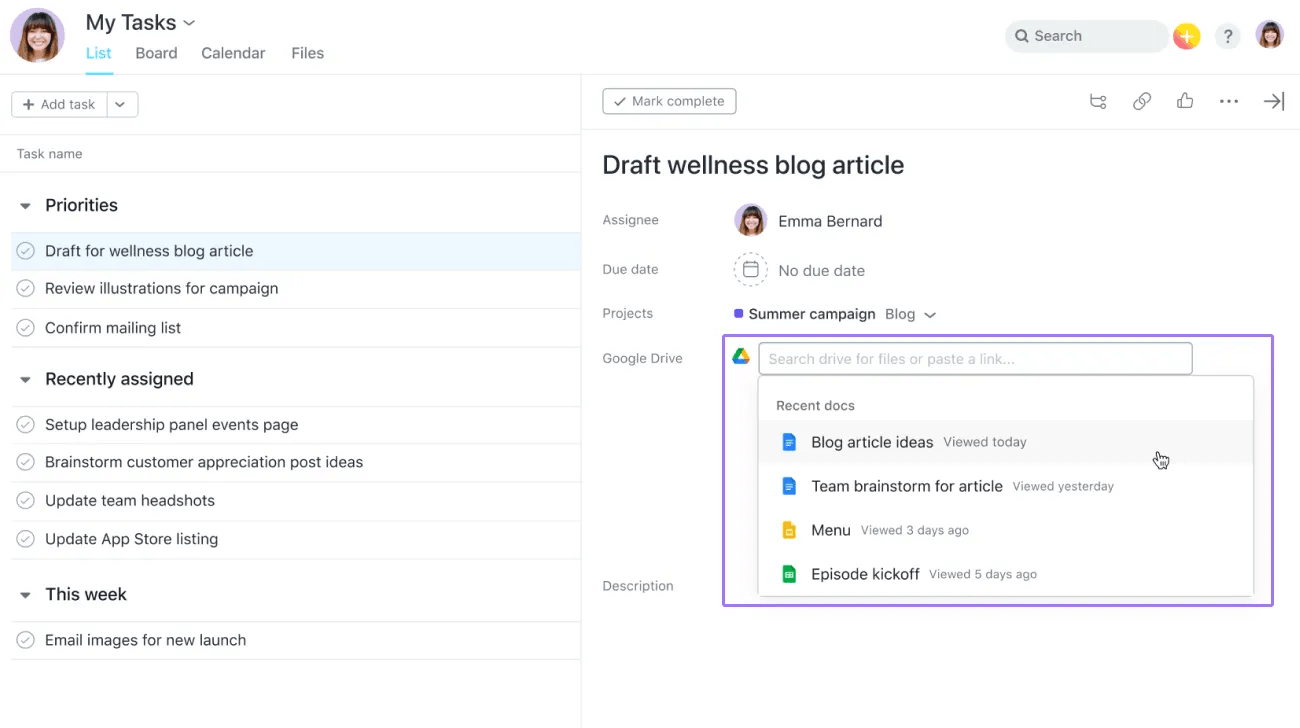Open the Blog project dropdown chevron
Image resolution: width=1300 pixels, height=728 pixels.
click(x=930, y=313)
